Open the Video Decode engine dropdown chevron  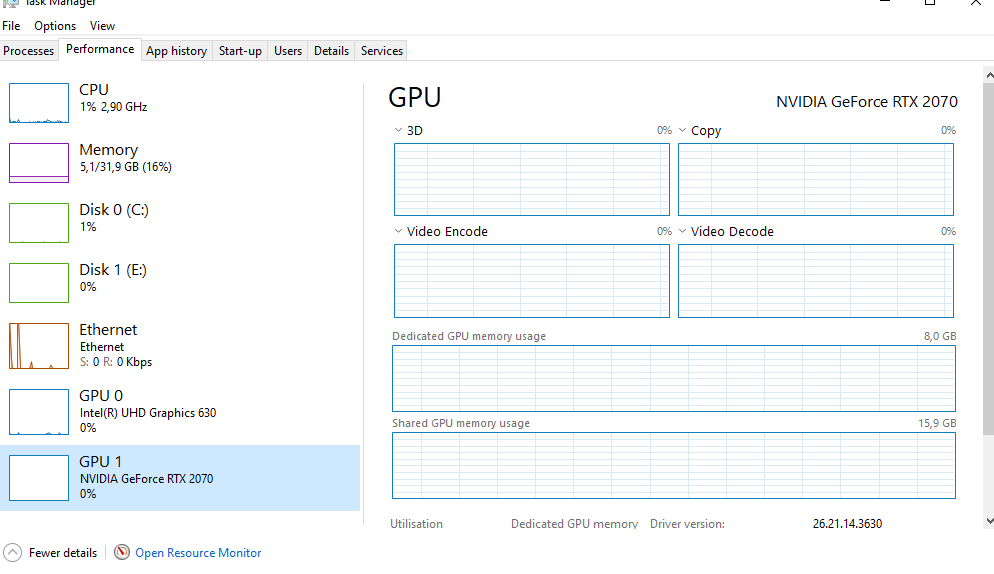point(683,231)
